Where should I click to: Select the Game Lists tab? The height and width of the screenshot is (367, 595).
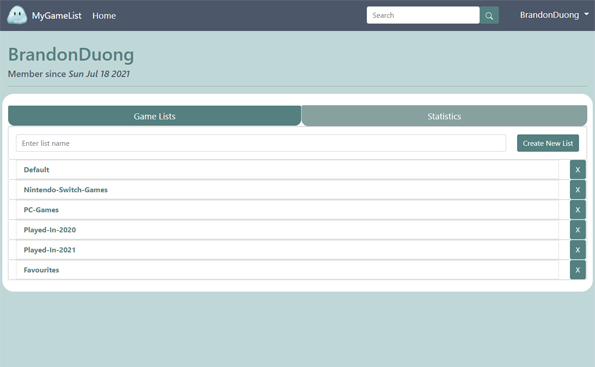[x=154, y=116]
